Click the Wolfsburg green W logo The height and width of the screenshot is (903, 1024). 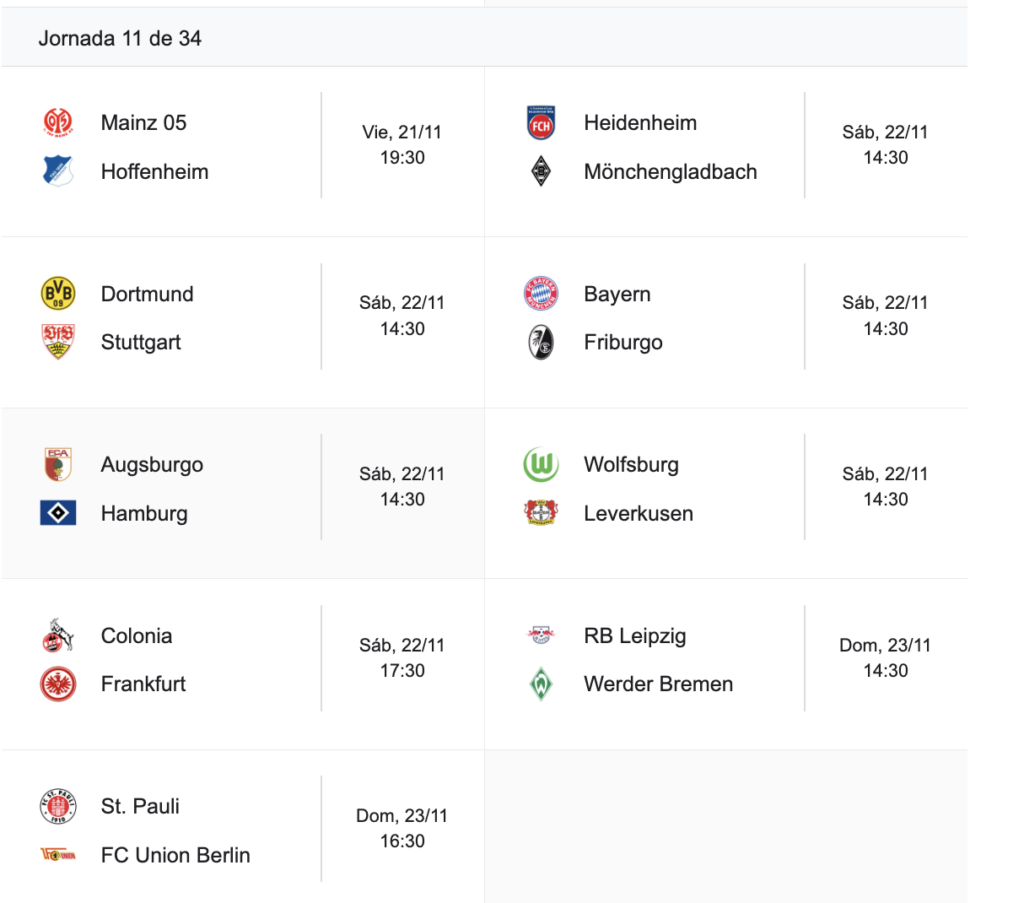point(541,465)
